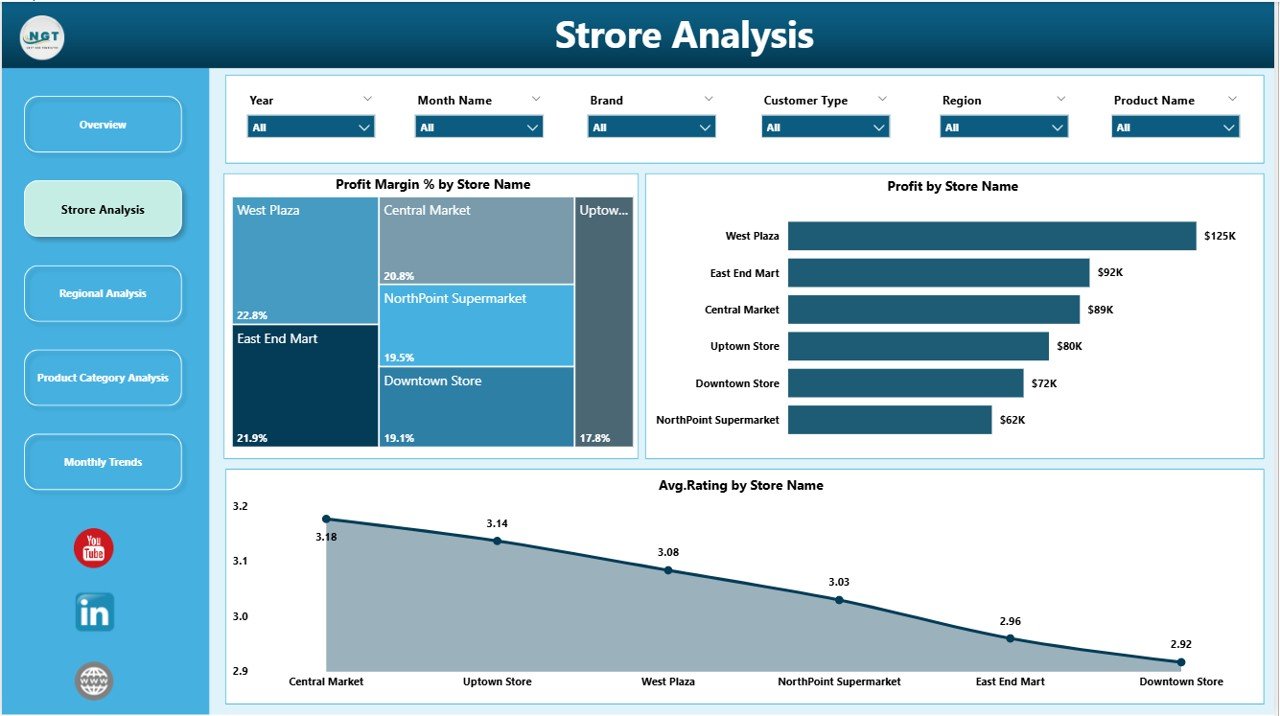This screenshot has height=716, width=1280.
Task: Select the website globe icon
Action: pyautogui.click(x=92, y=681)
